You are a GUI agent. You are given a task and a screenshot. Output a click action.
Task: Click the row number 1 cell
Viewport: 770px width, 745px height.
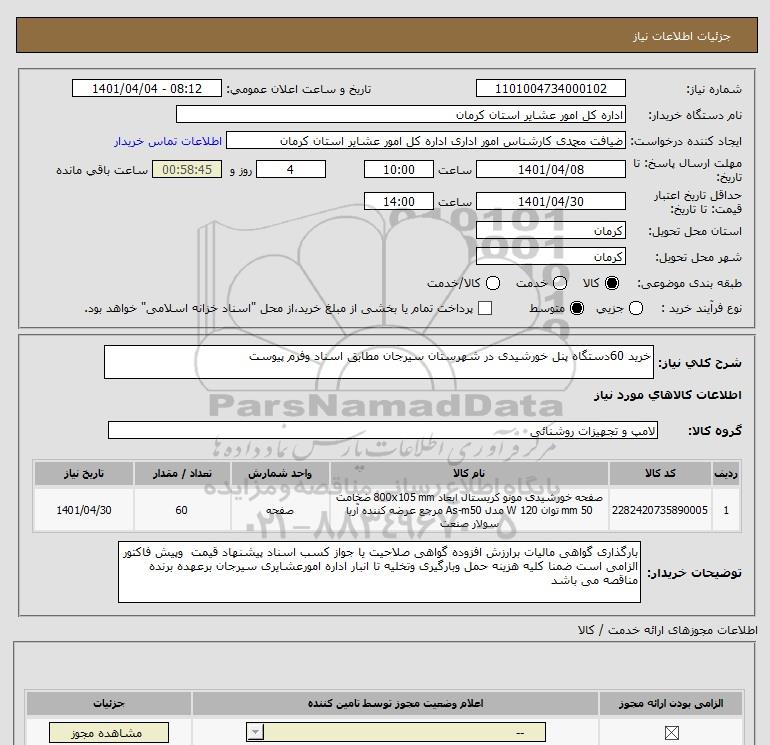tap(726, 510)
